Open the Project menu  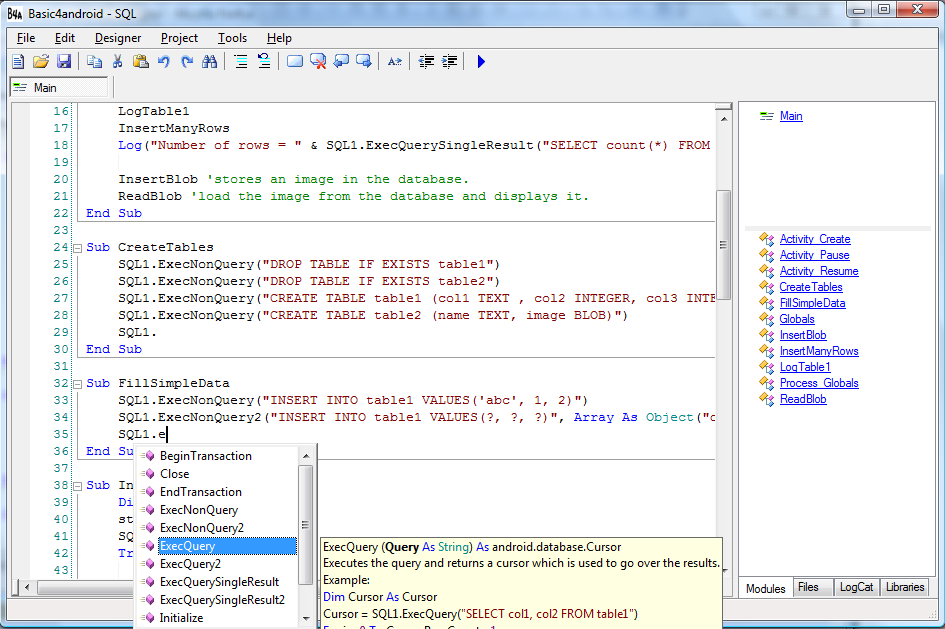(179, 38)
